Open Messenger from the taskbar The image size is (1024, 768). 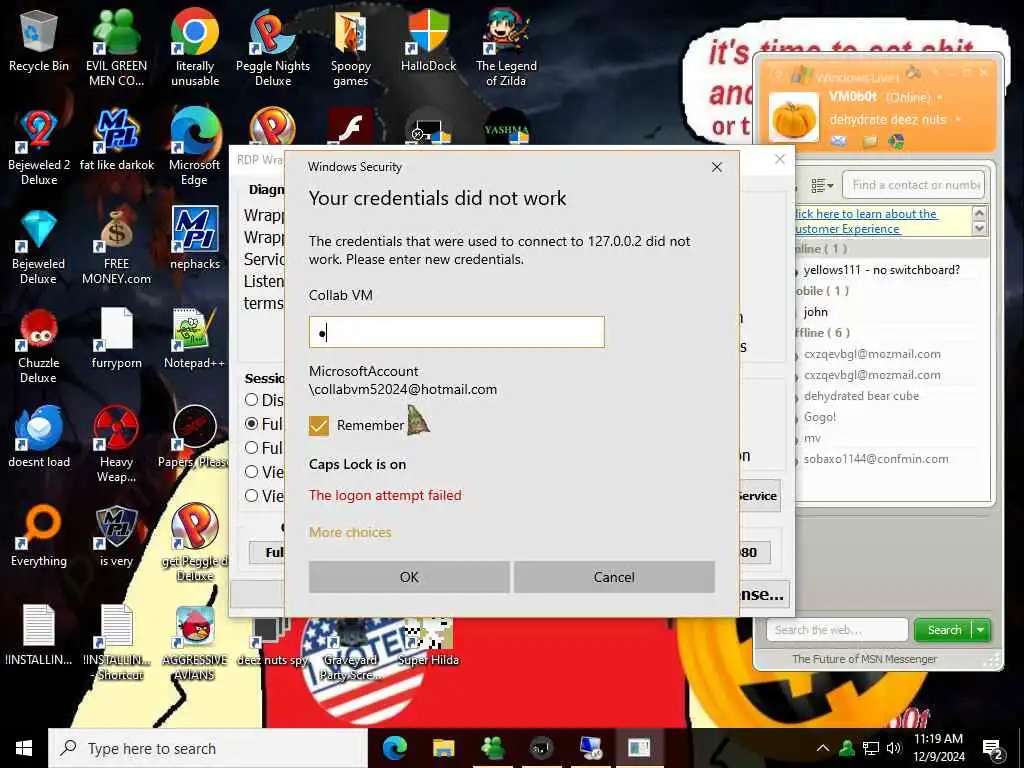(492, 748)
